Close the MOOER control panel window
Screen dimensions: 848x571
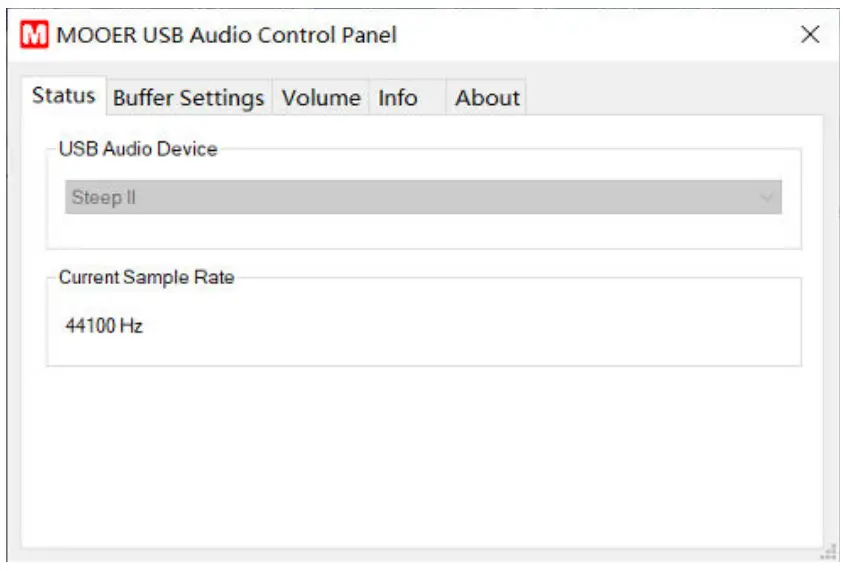(811, 35)
